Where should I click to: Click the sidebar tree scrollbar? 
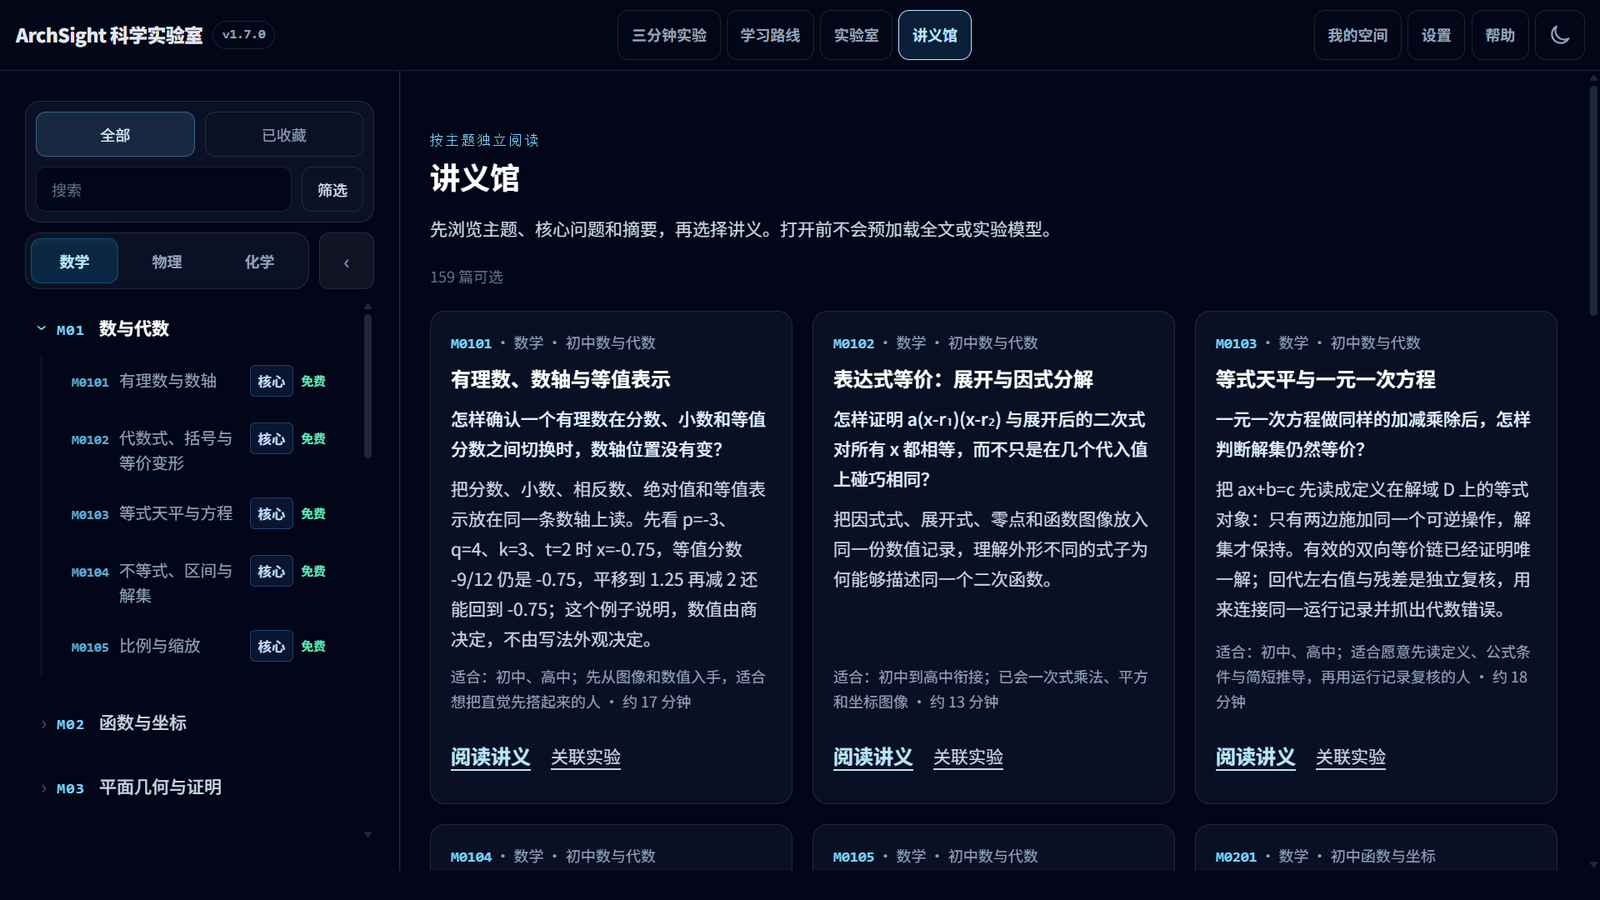point(368,386)
